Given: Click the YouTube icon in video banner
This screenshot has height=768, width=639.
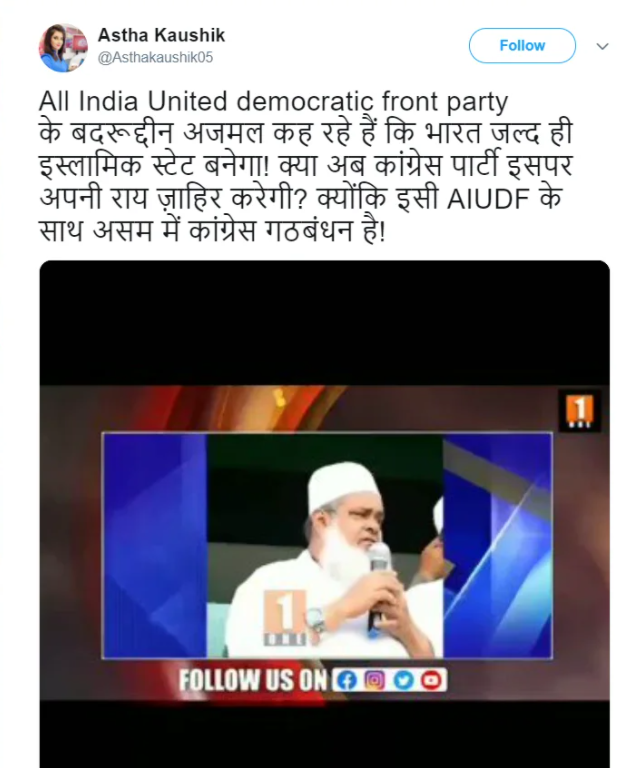Looking at the screenshot, I should pyautogui.click(x=431, y=680).
